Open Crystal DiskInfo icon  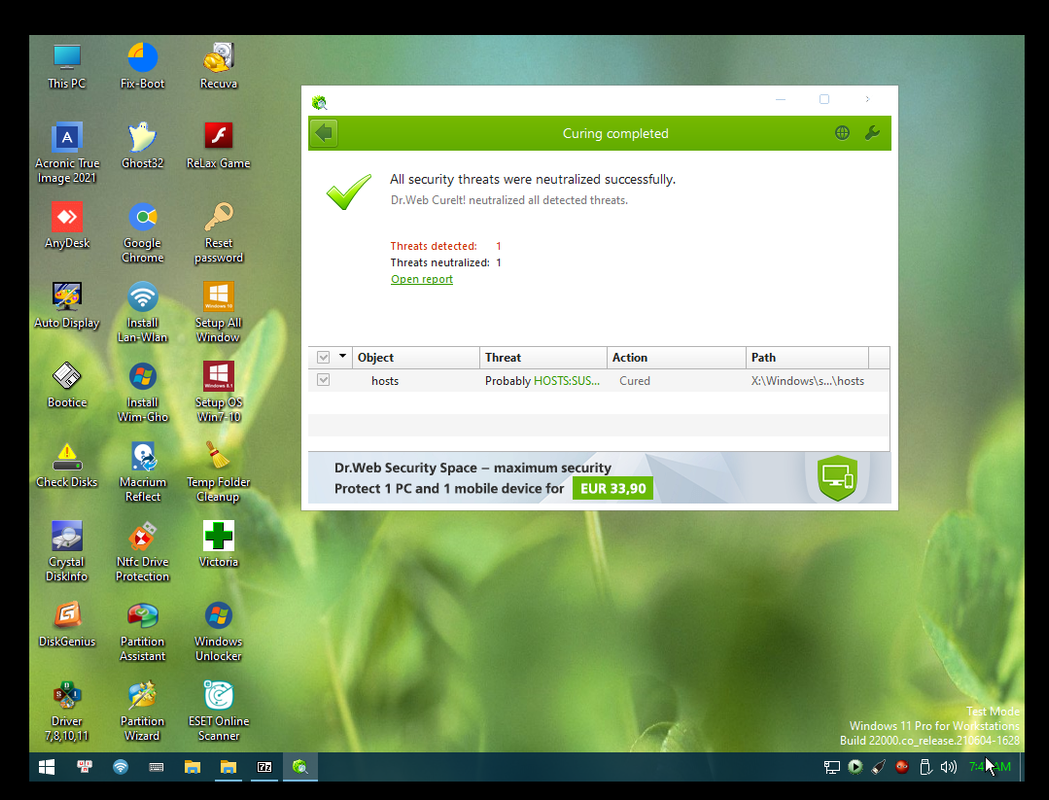(x=67, y=551)
